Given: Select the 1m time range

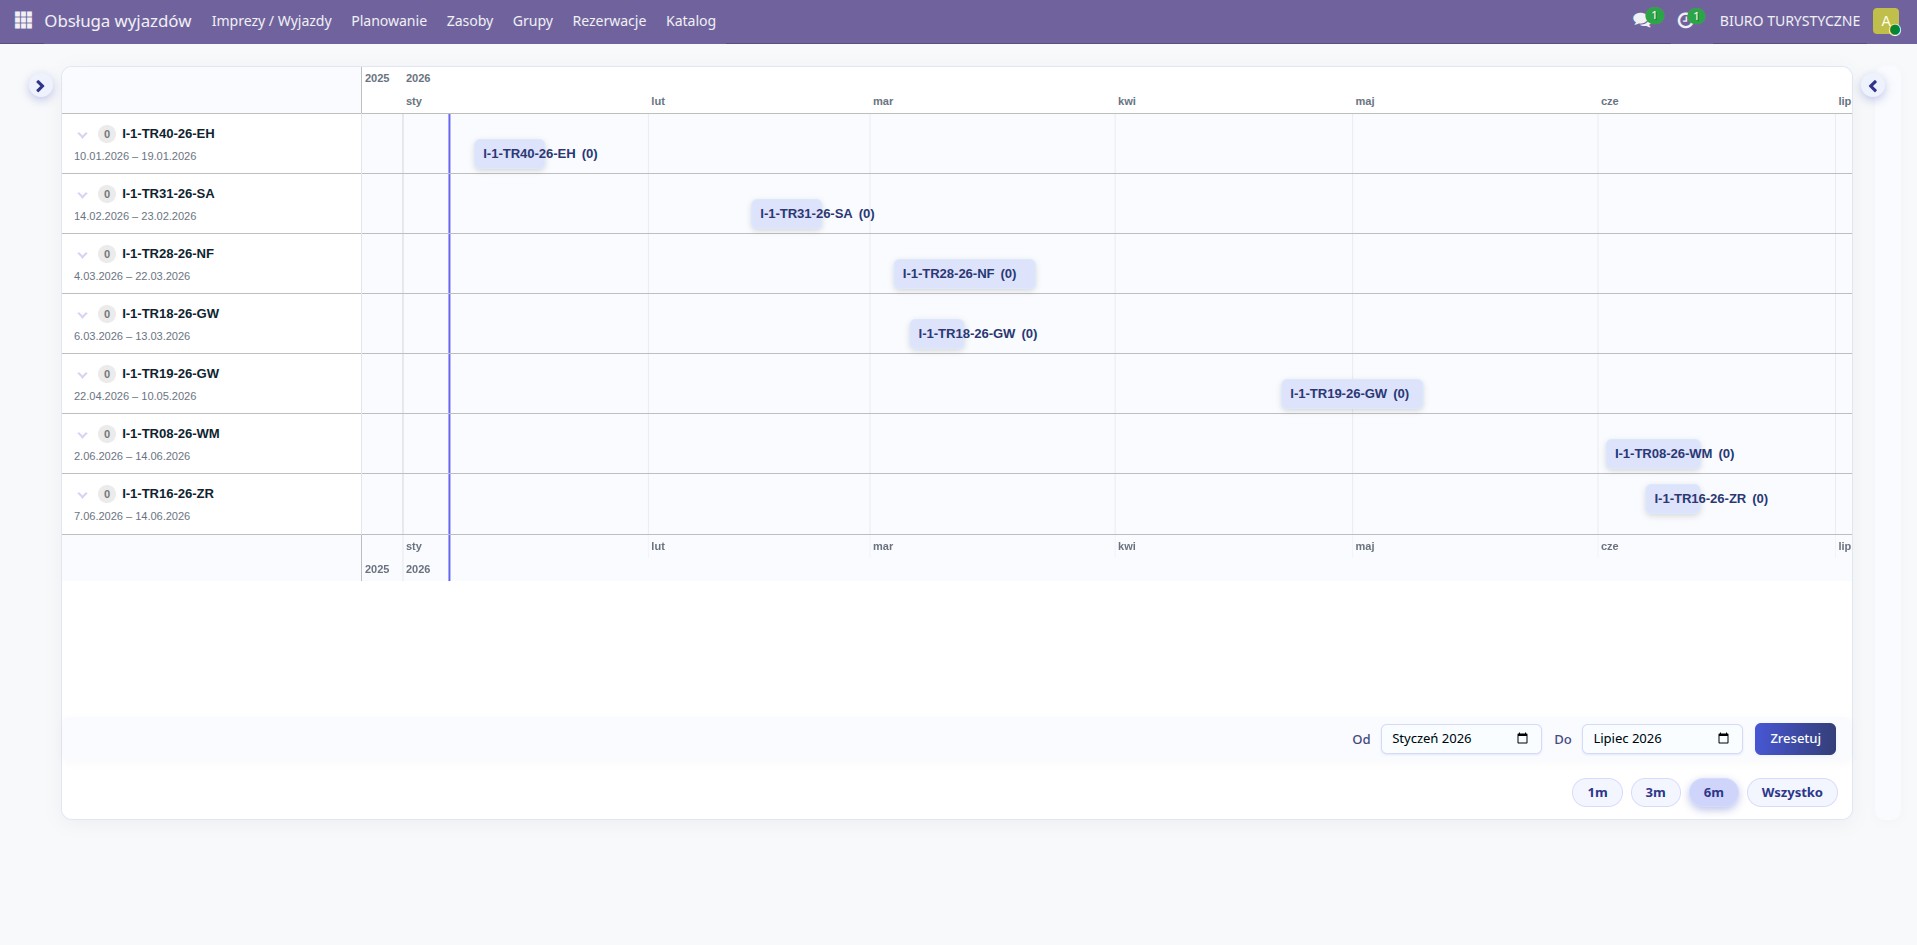Looking at the screenshot, I should [1597, 793].
